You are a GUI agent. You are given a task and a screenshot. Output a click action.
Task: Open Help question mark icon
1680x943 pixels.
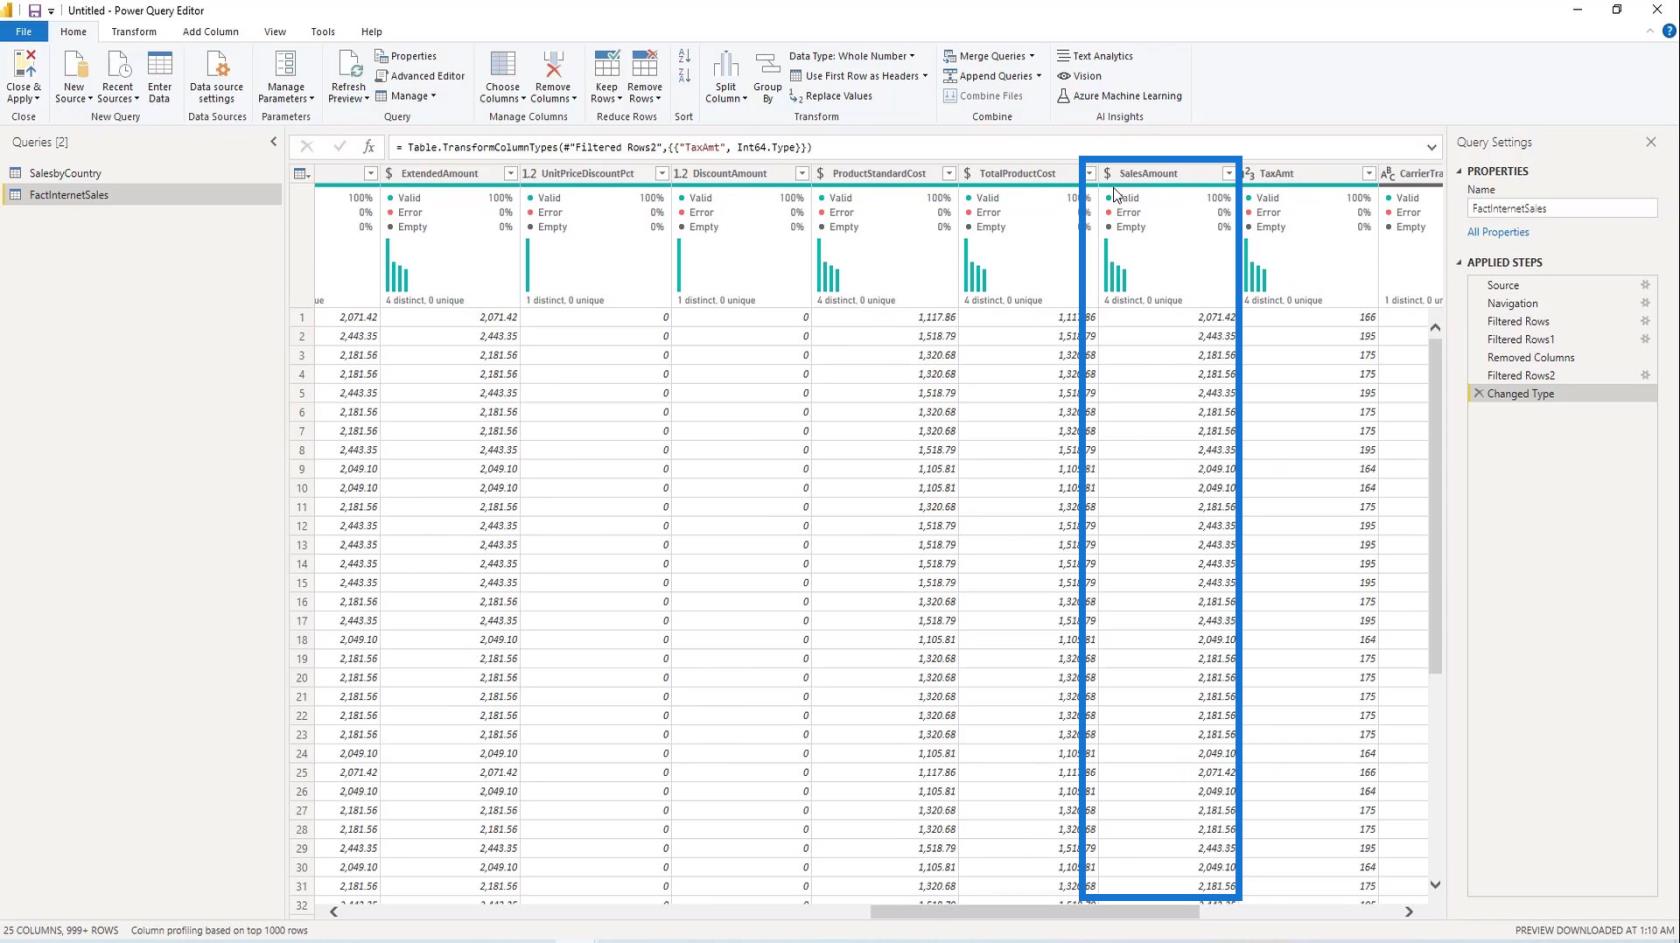pyautogui.click(x=1669, y=31)
